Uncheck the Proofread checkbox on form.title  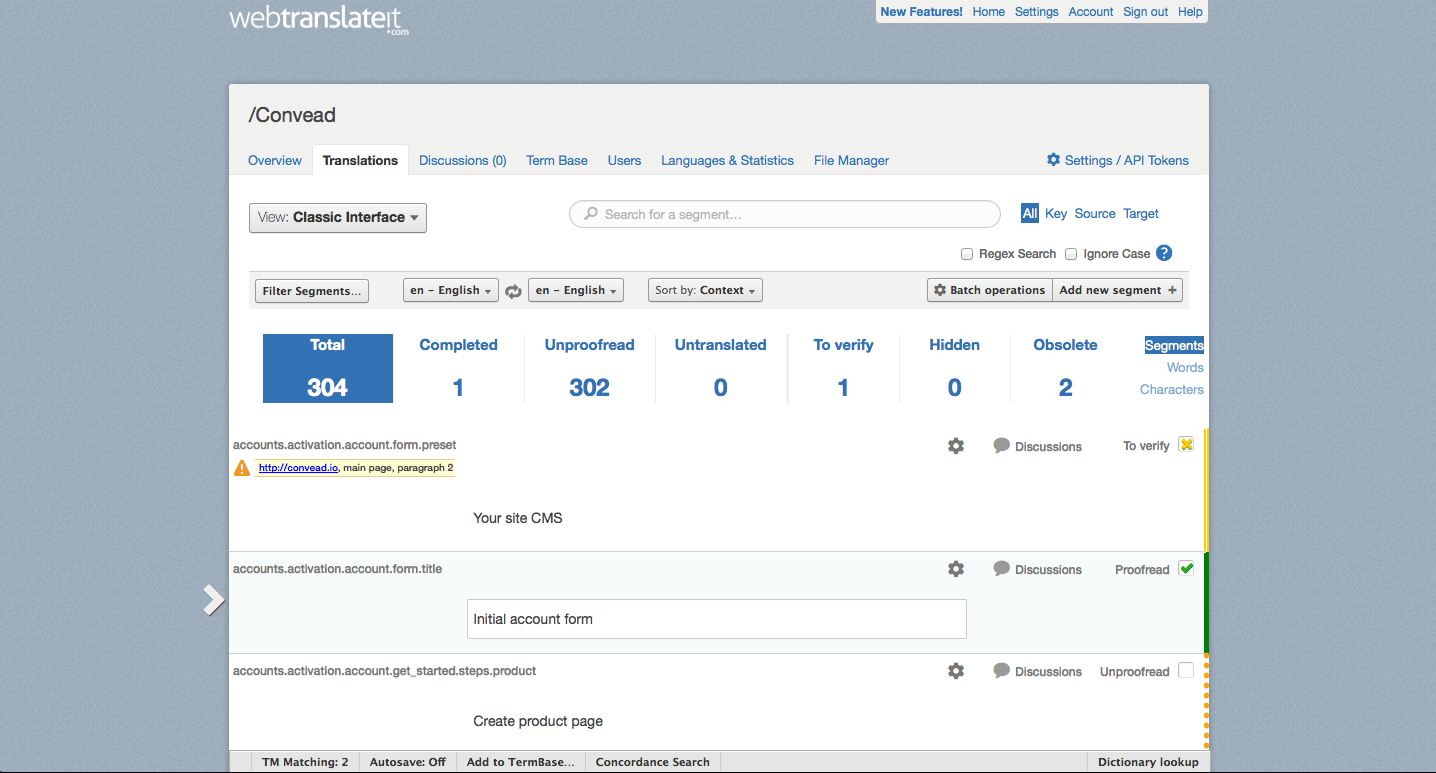point(1186,569)
